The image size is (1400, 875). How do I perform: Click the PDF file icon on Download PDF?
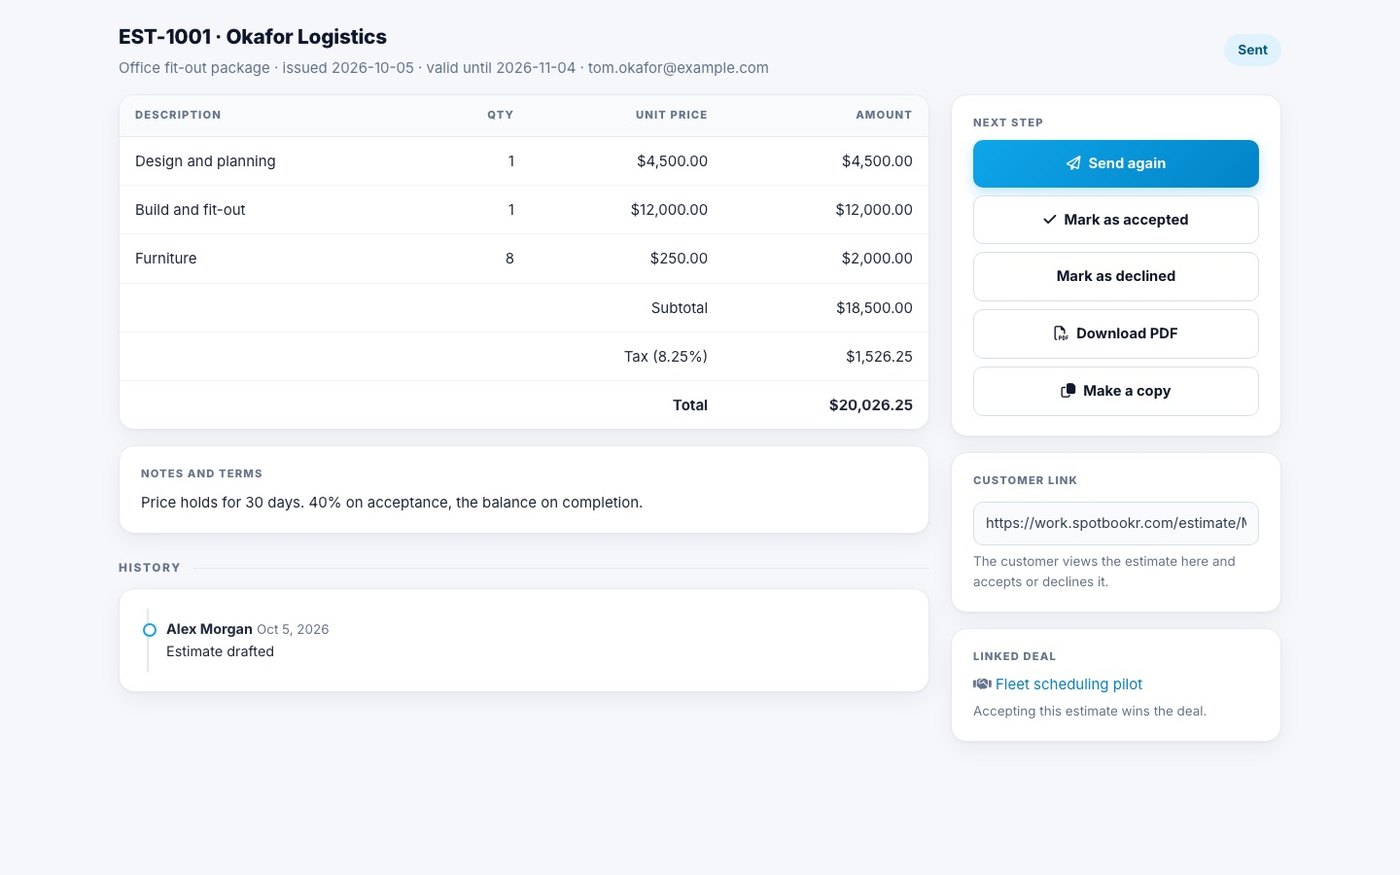pyautogui.click(x=1061, y=333)
